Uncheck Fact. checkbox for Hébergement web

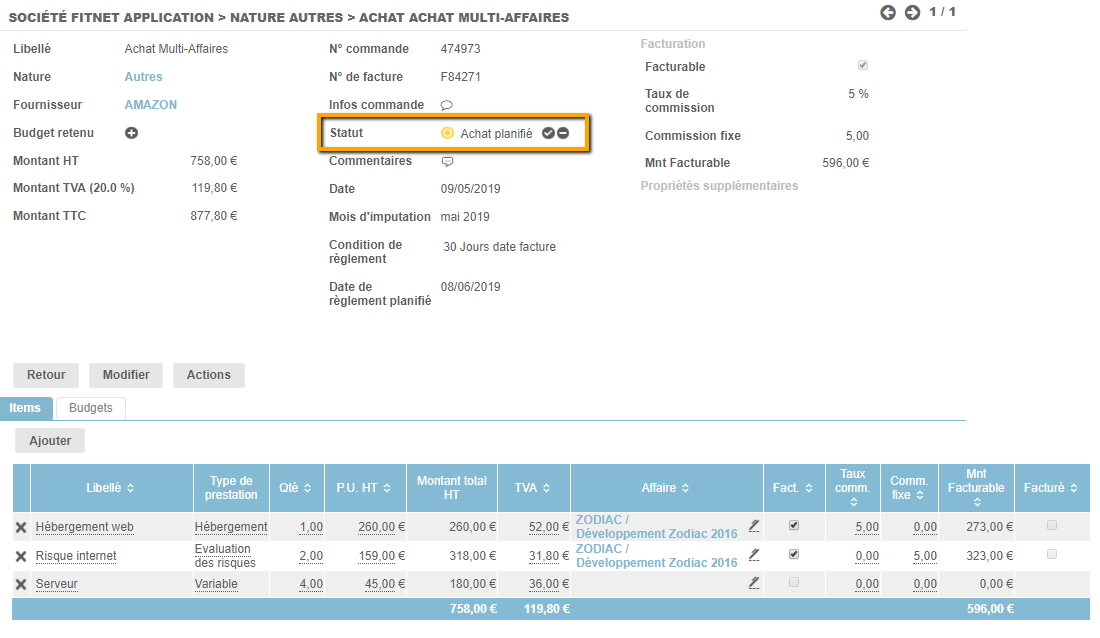[x=794, y=525]
